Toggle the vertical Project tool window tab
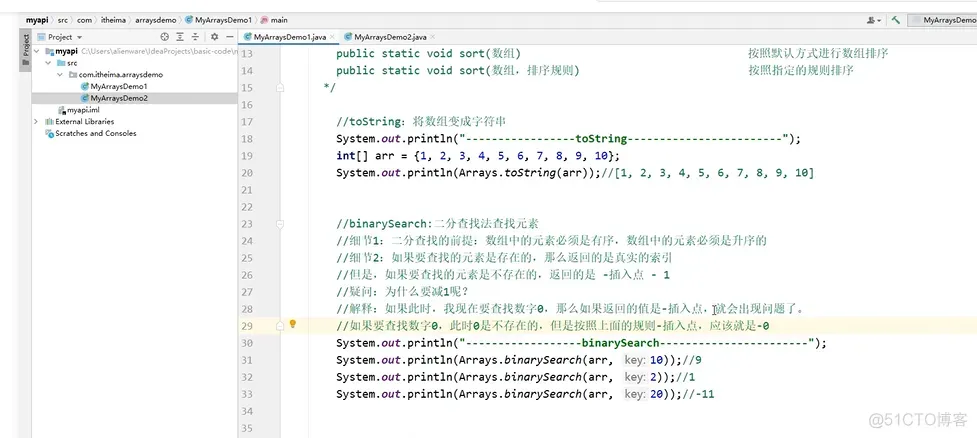The width and height of the screenshot is (977, 438). tap(26, 50)
